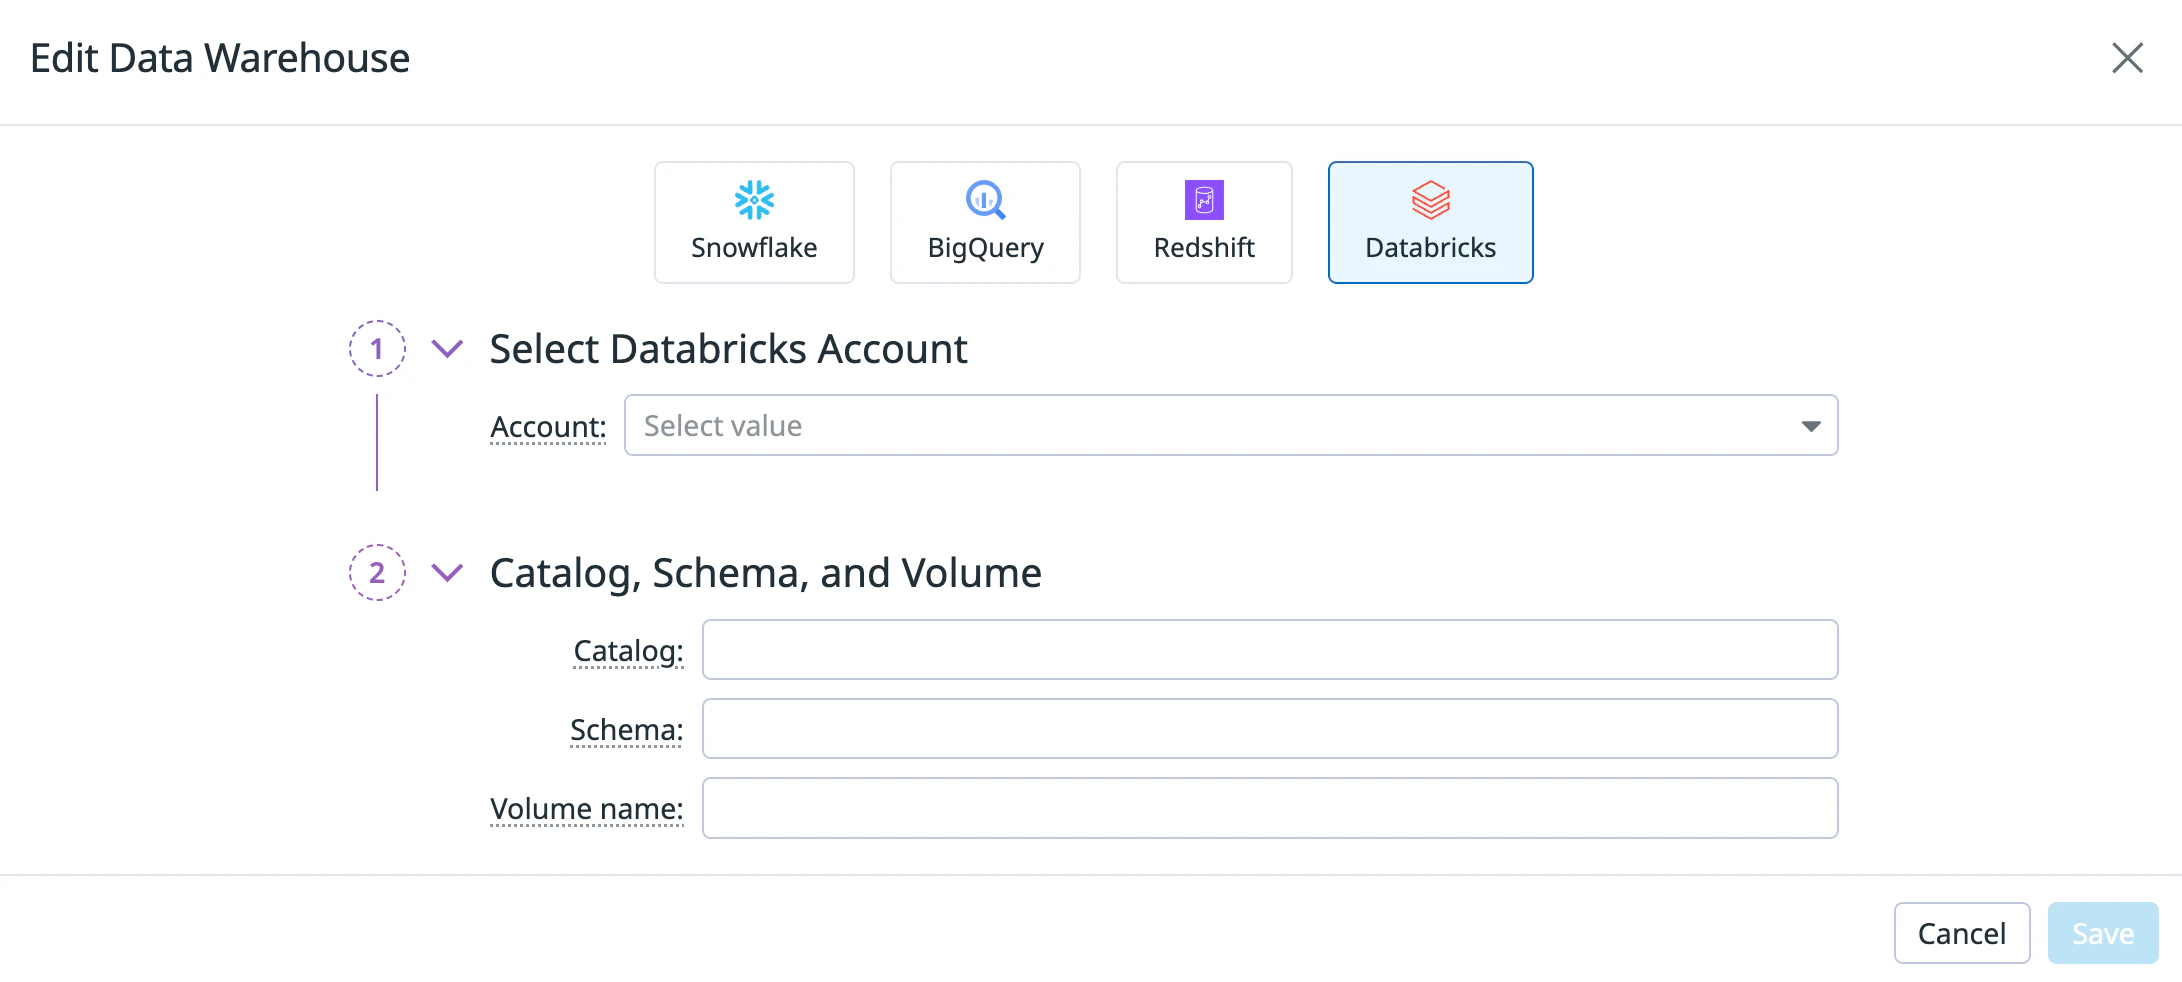Click the Save button
Image resolution: width=2182 pixels, height=982 pixels.
pos(2102,933)
